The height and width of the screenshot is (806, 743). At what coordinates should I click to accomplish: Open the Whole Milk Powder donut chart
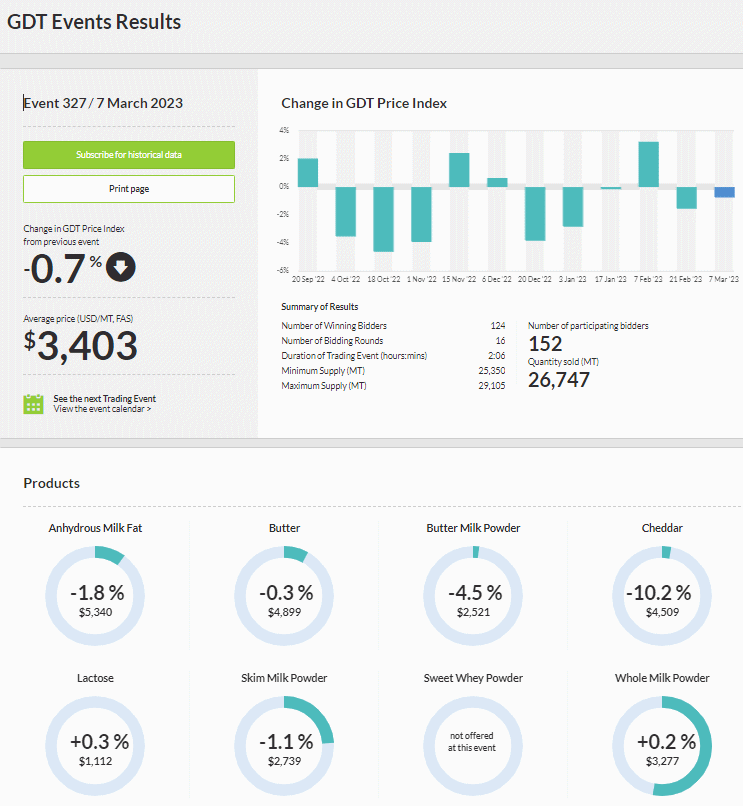[662, 746]
